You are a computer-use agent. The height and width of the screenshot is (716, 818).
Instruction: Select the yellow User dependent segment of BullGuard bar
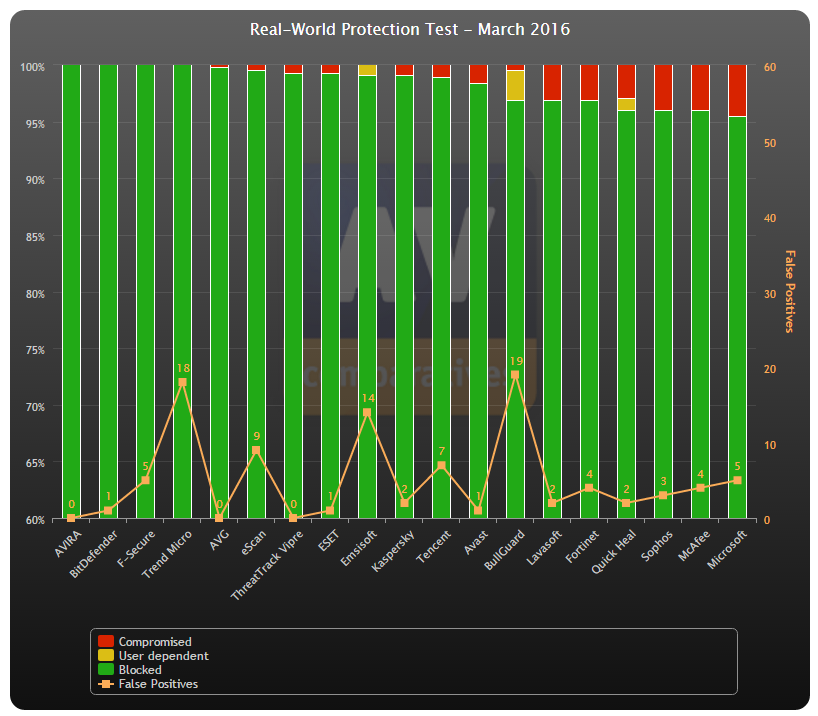click(515, 85)
